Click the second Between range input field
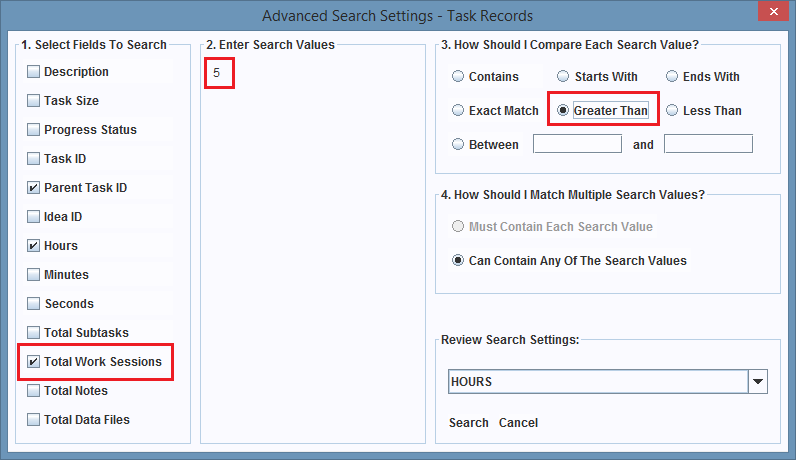 tap(708, 144)
